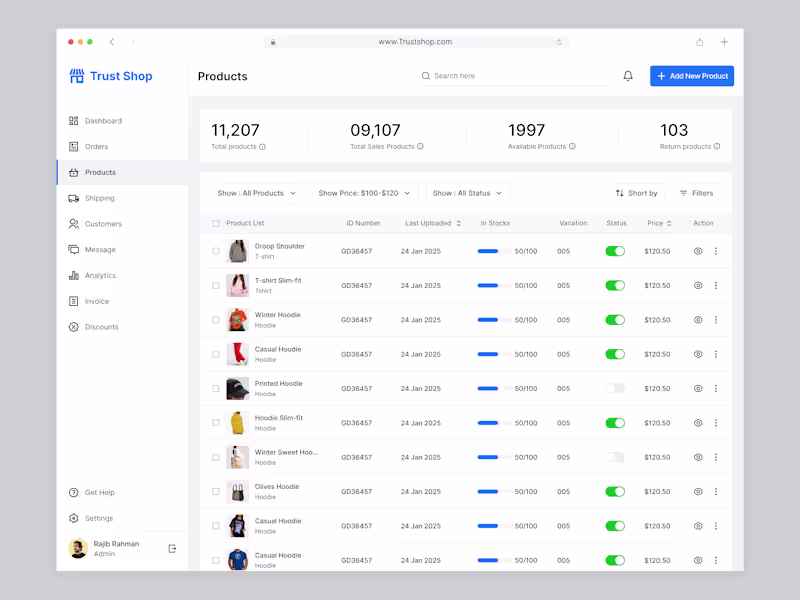
Task: Click the info icon next to Total products
Action: click(x=262, y=147)
